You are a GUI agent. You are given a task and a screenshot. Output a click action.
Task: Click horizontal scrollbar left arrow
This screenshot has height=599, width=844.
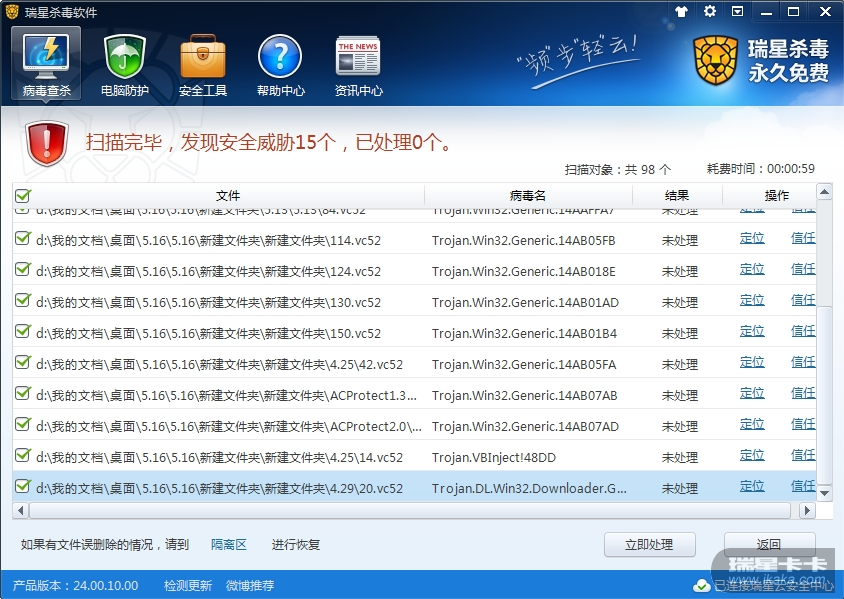20,510
